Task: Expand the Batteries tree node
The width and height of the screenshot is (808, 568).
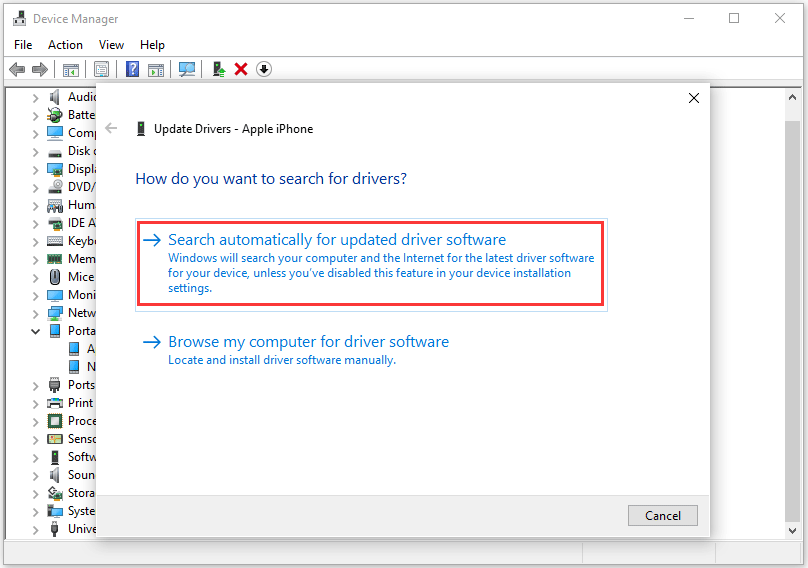Action: [x=36, y=115]
